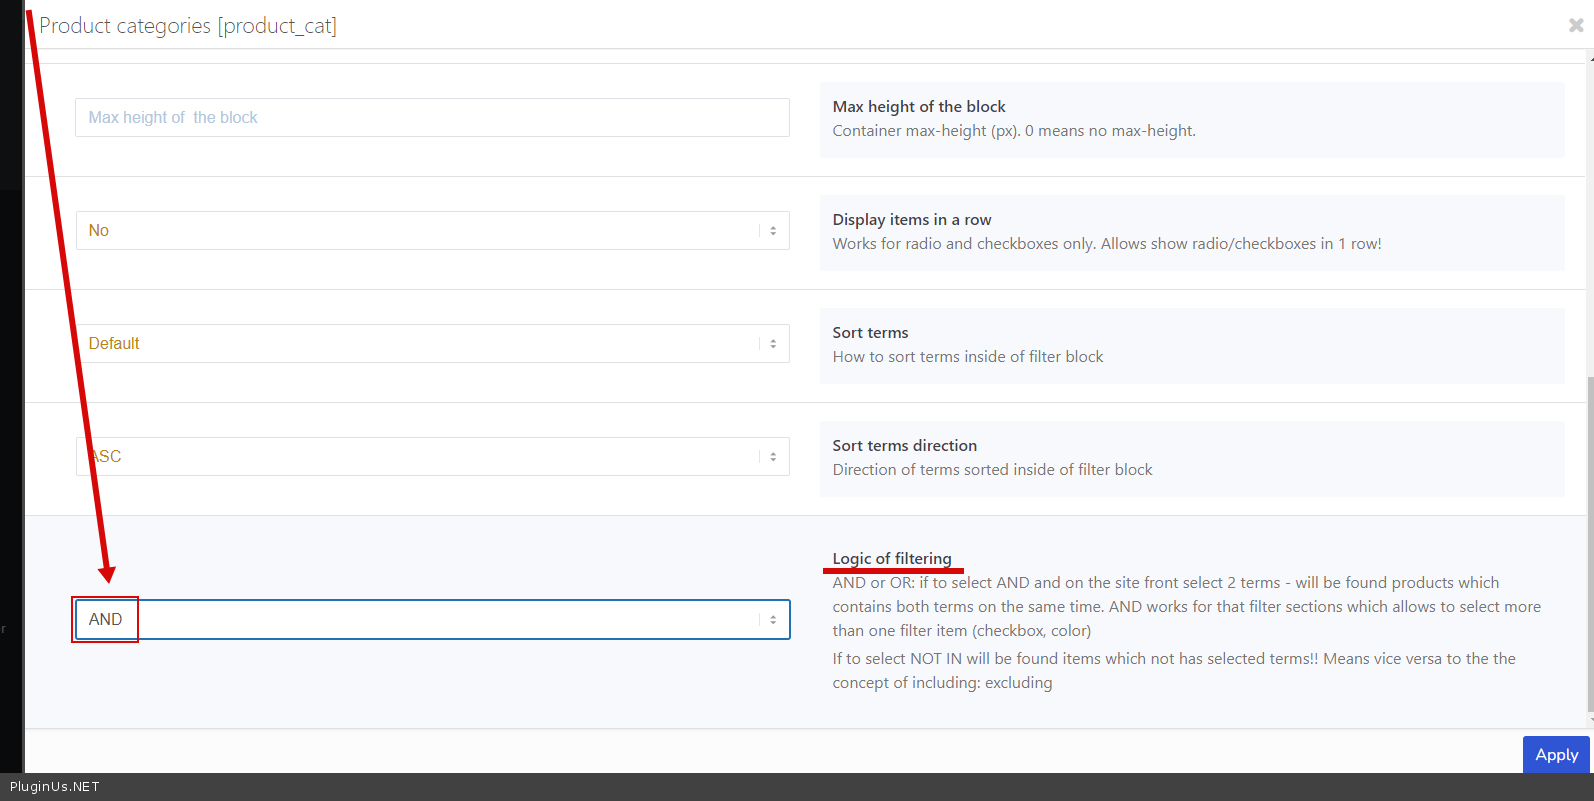Click the Sort terms description heading
Viewport: 1594px width, 801px height.
[870, 333]
